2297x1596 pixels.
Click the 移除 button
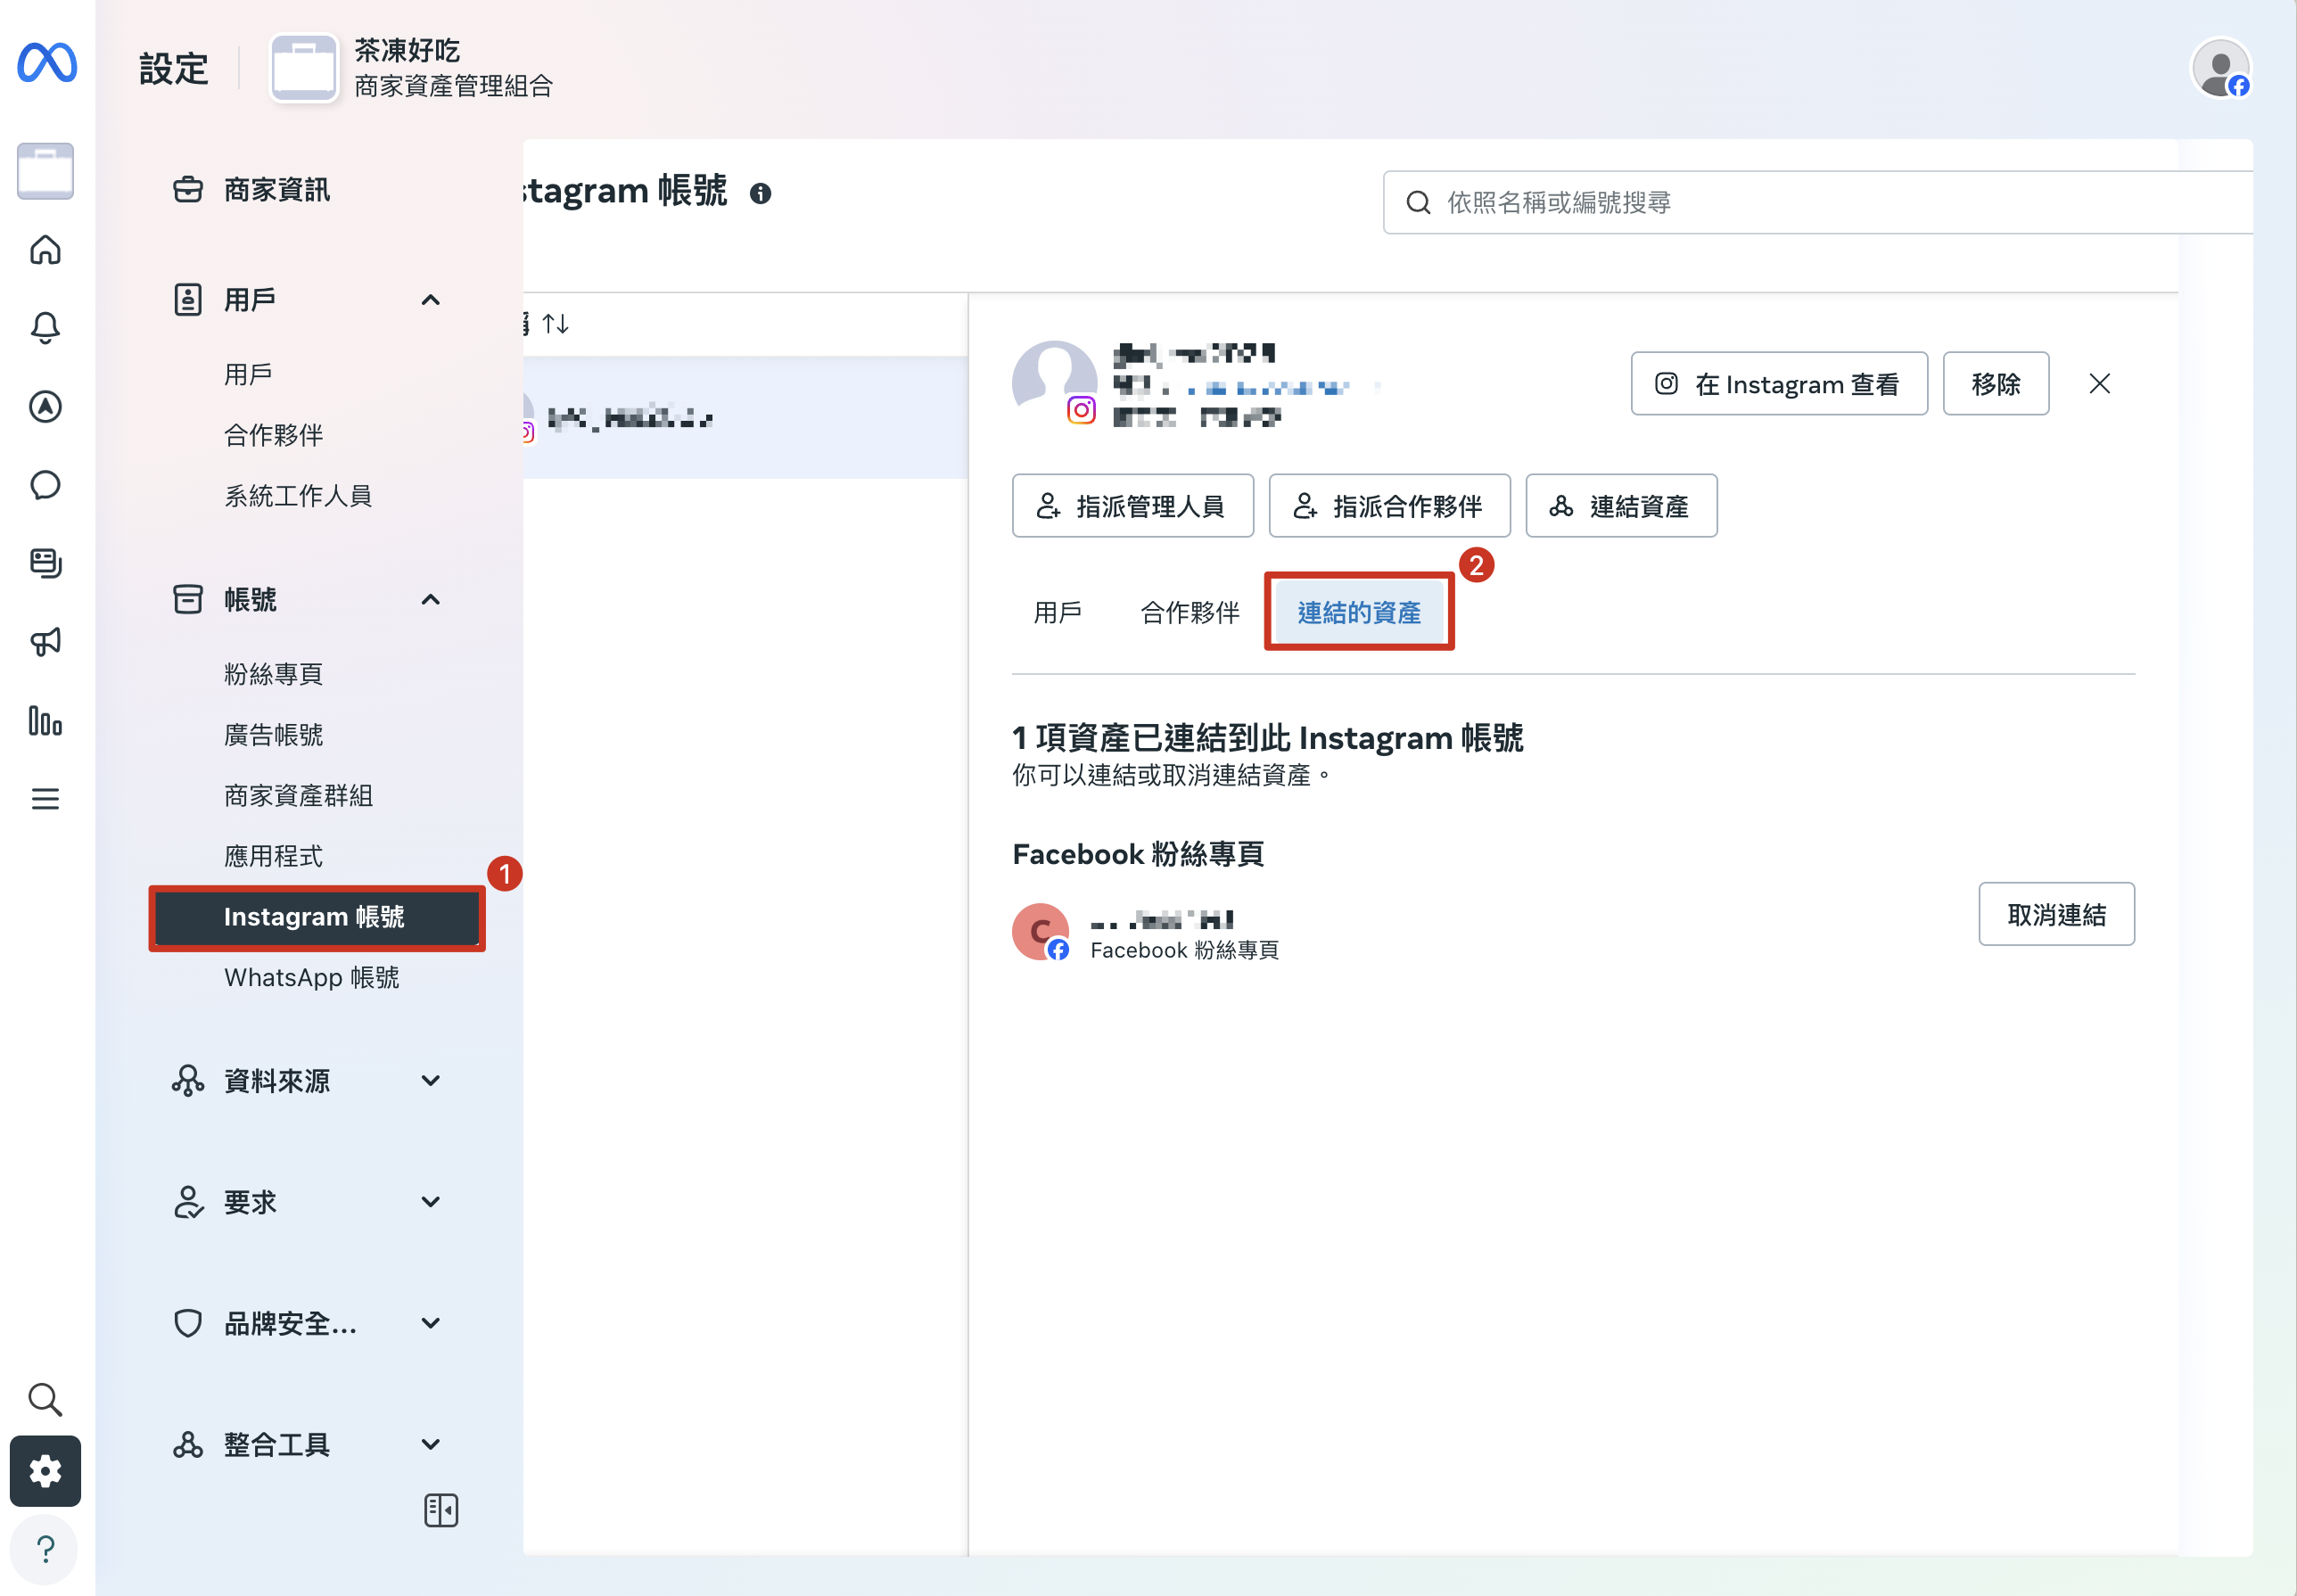1995,383
